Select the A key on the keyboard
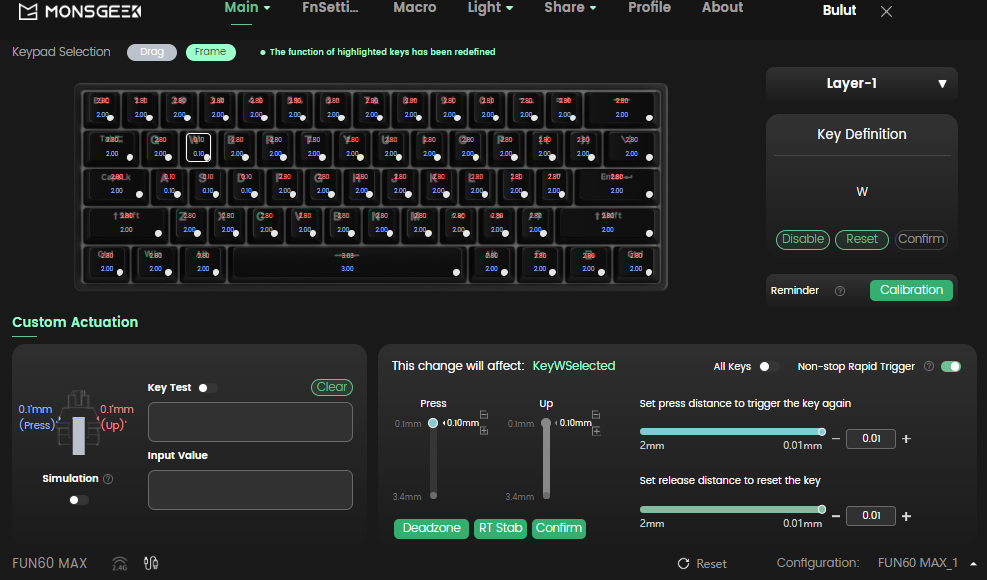The height and width of the screenshot is (580, 987). click(169, 185)
